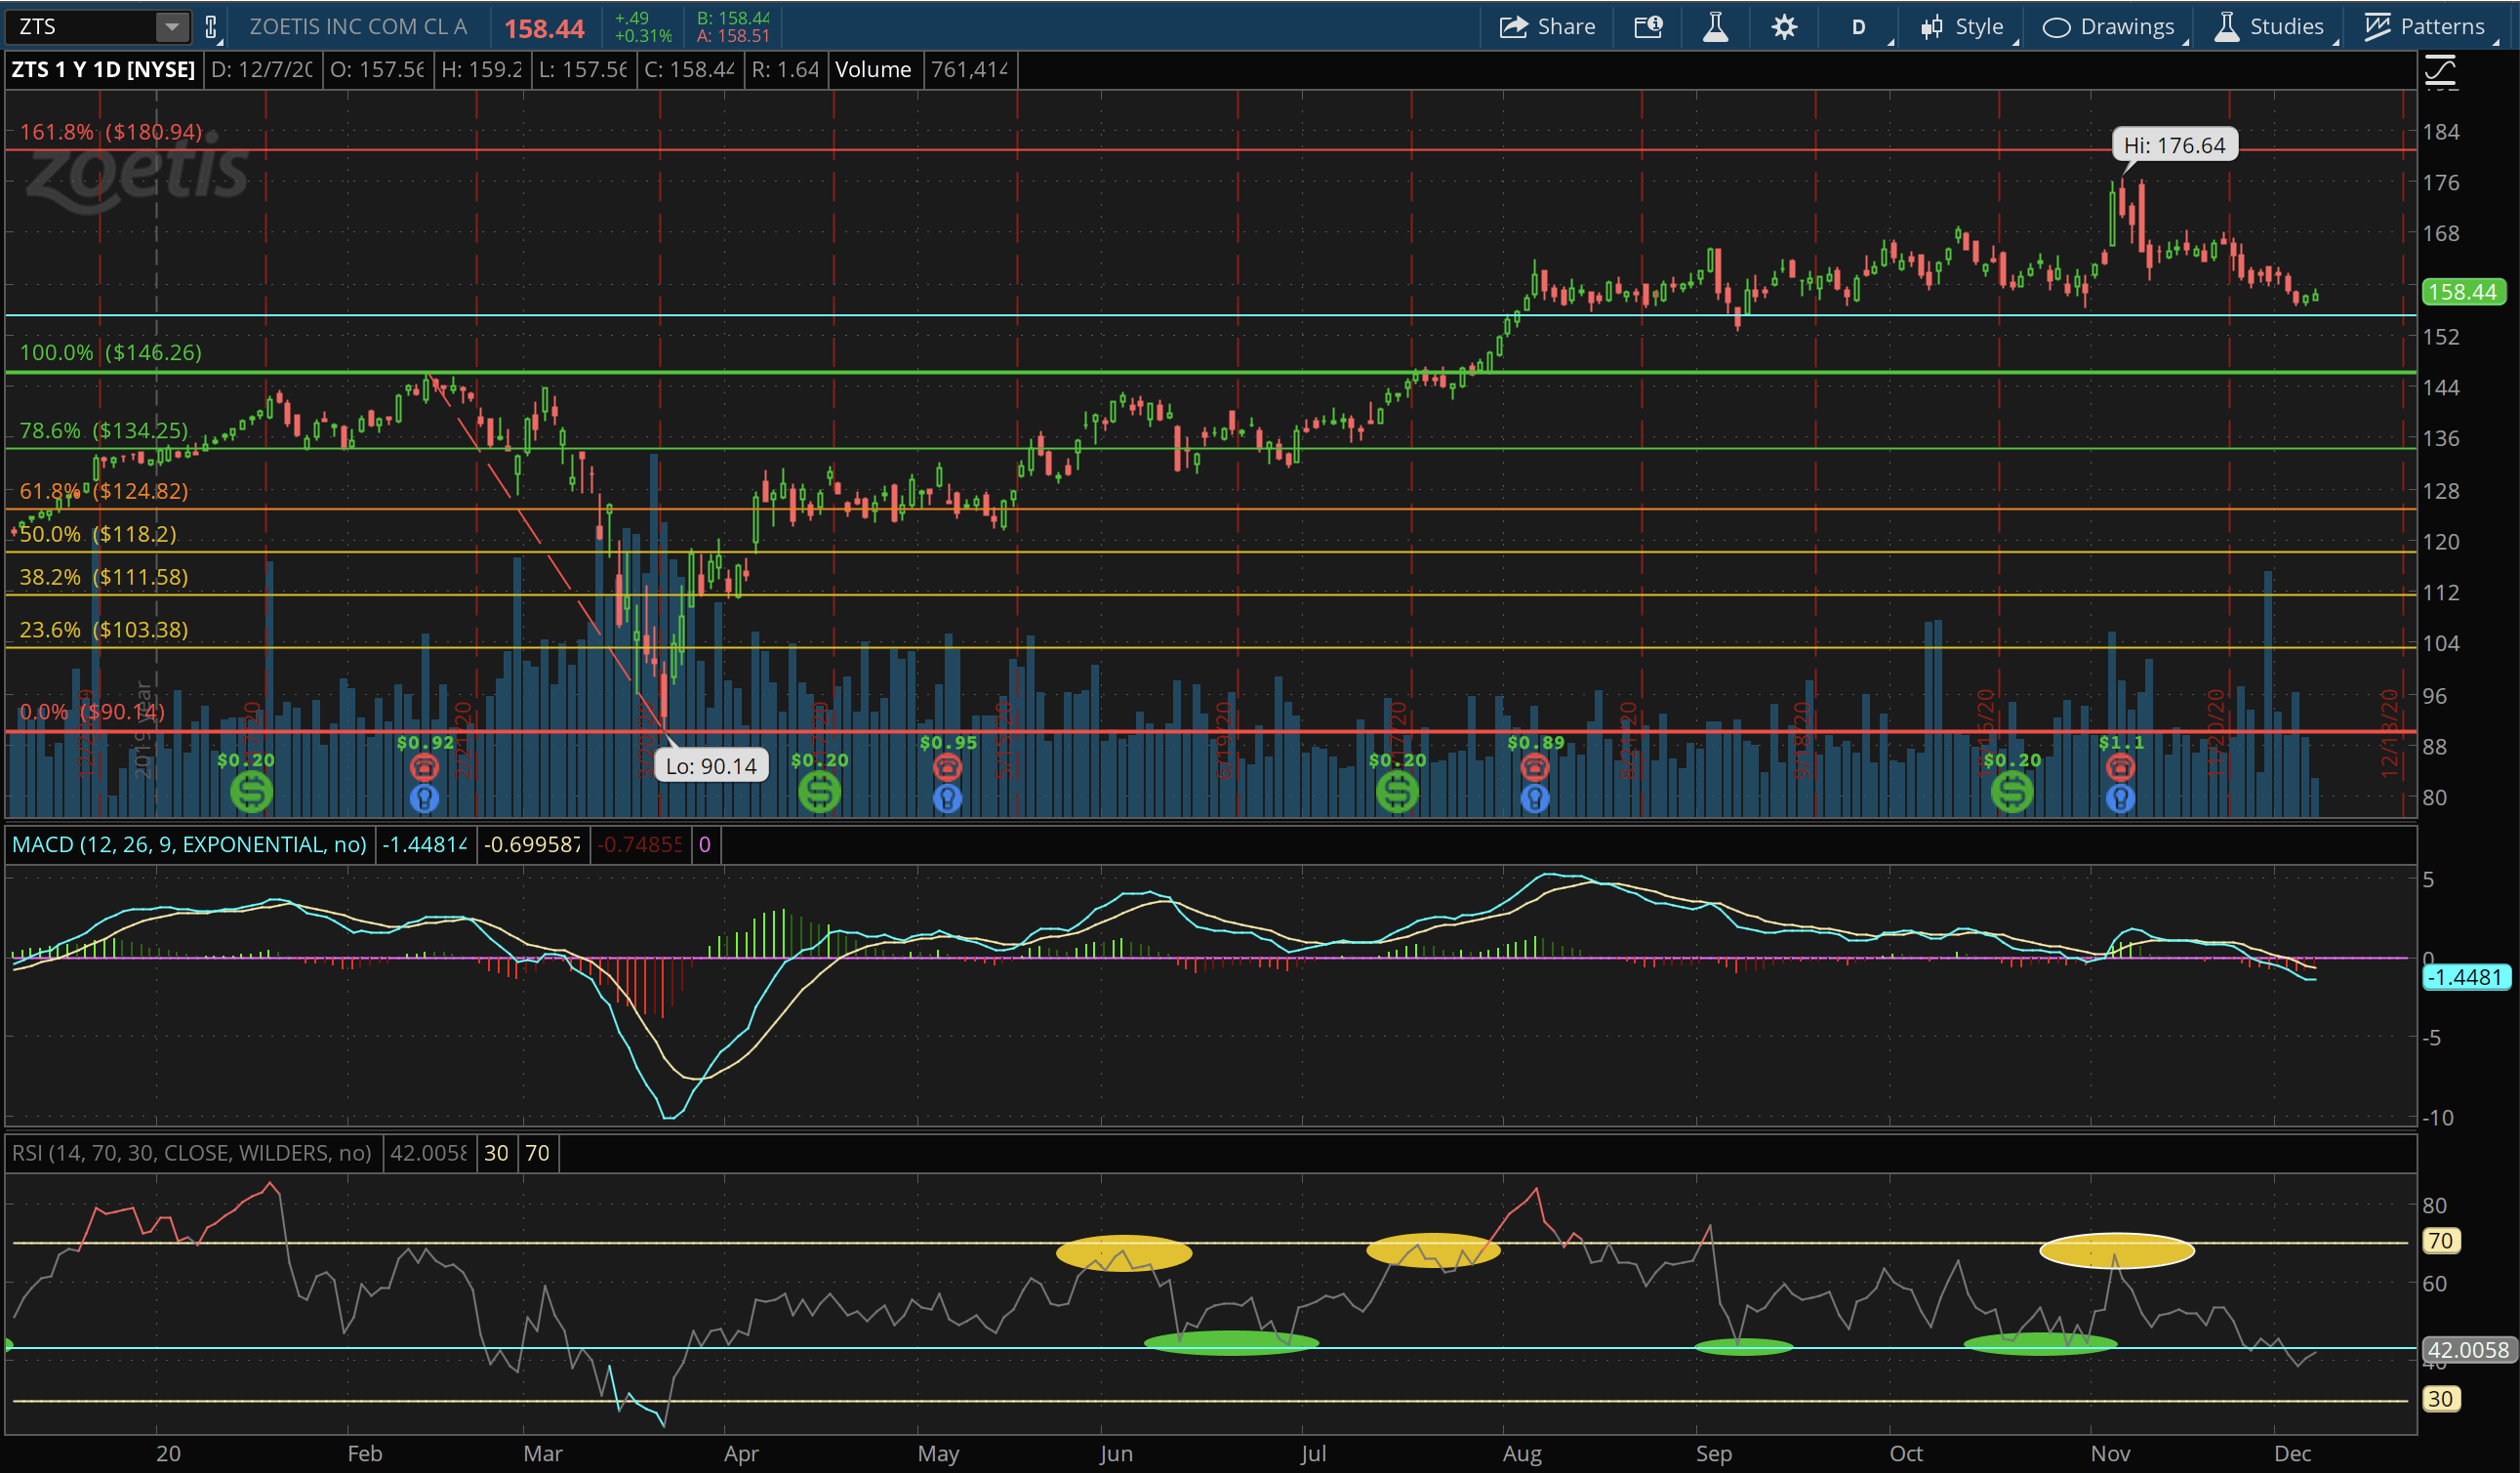Image resolution: width=2520 pixels, height=1473 pixels.
Task: Click the RSI 30 oversold axis tag
Action: 2440,1399
